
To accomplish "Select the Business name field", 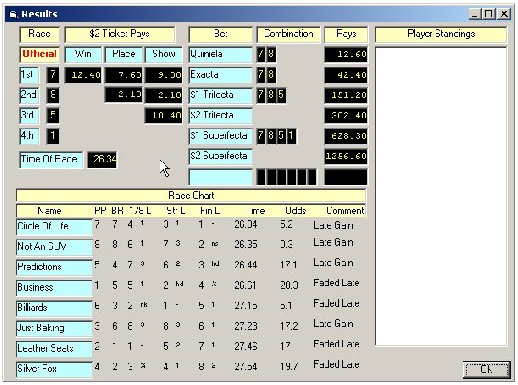I will [54, 288].
